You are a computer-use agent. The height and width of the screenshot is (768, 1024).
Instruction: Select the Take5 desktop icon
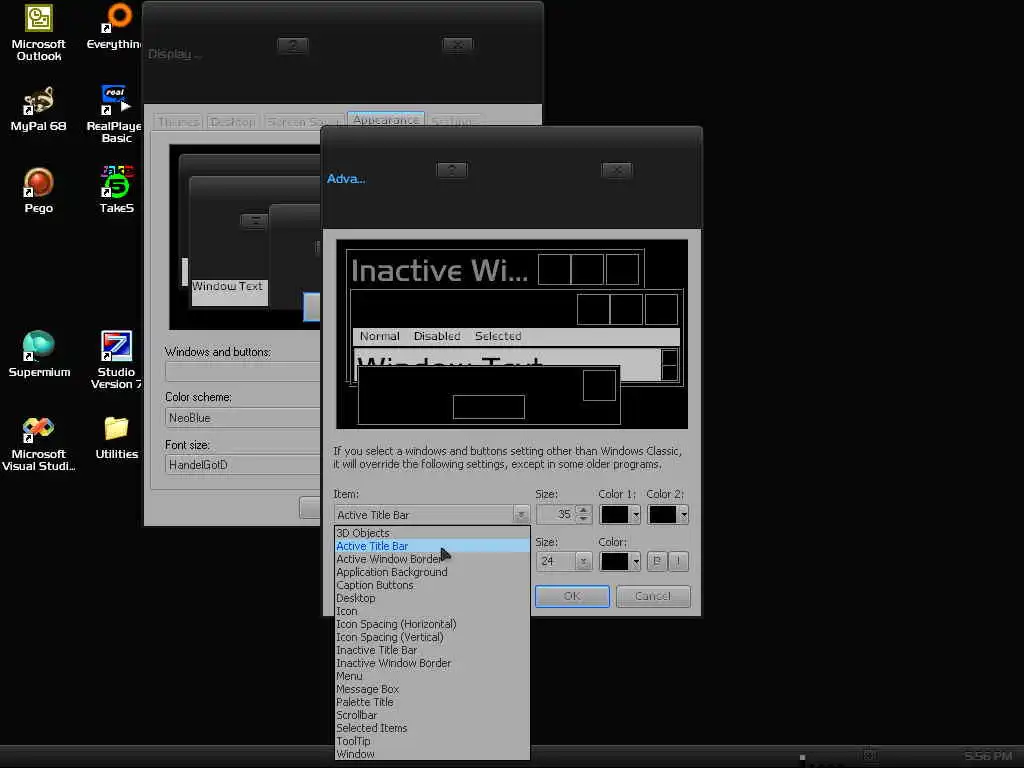click(x=117, y=191)
